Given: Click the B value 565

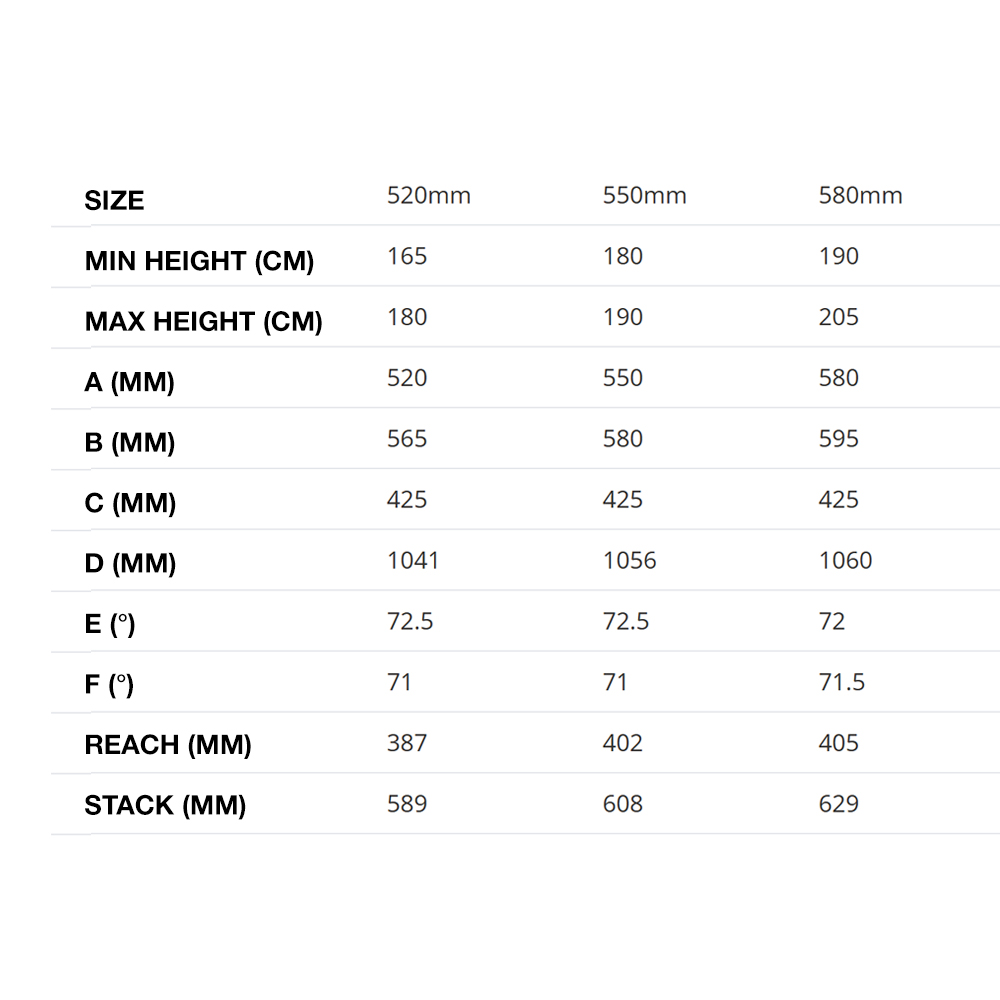Looking at the screenshot, I should (x=407, y=439).
